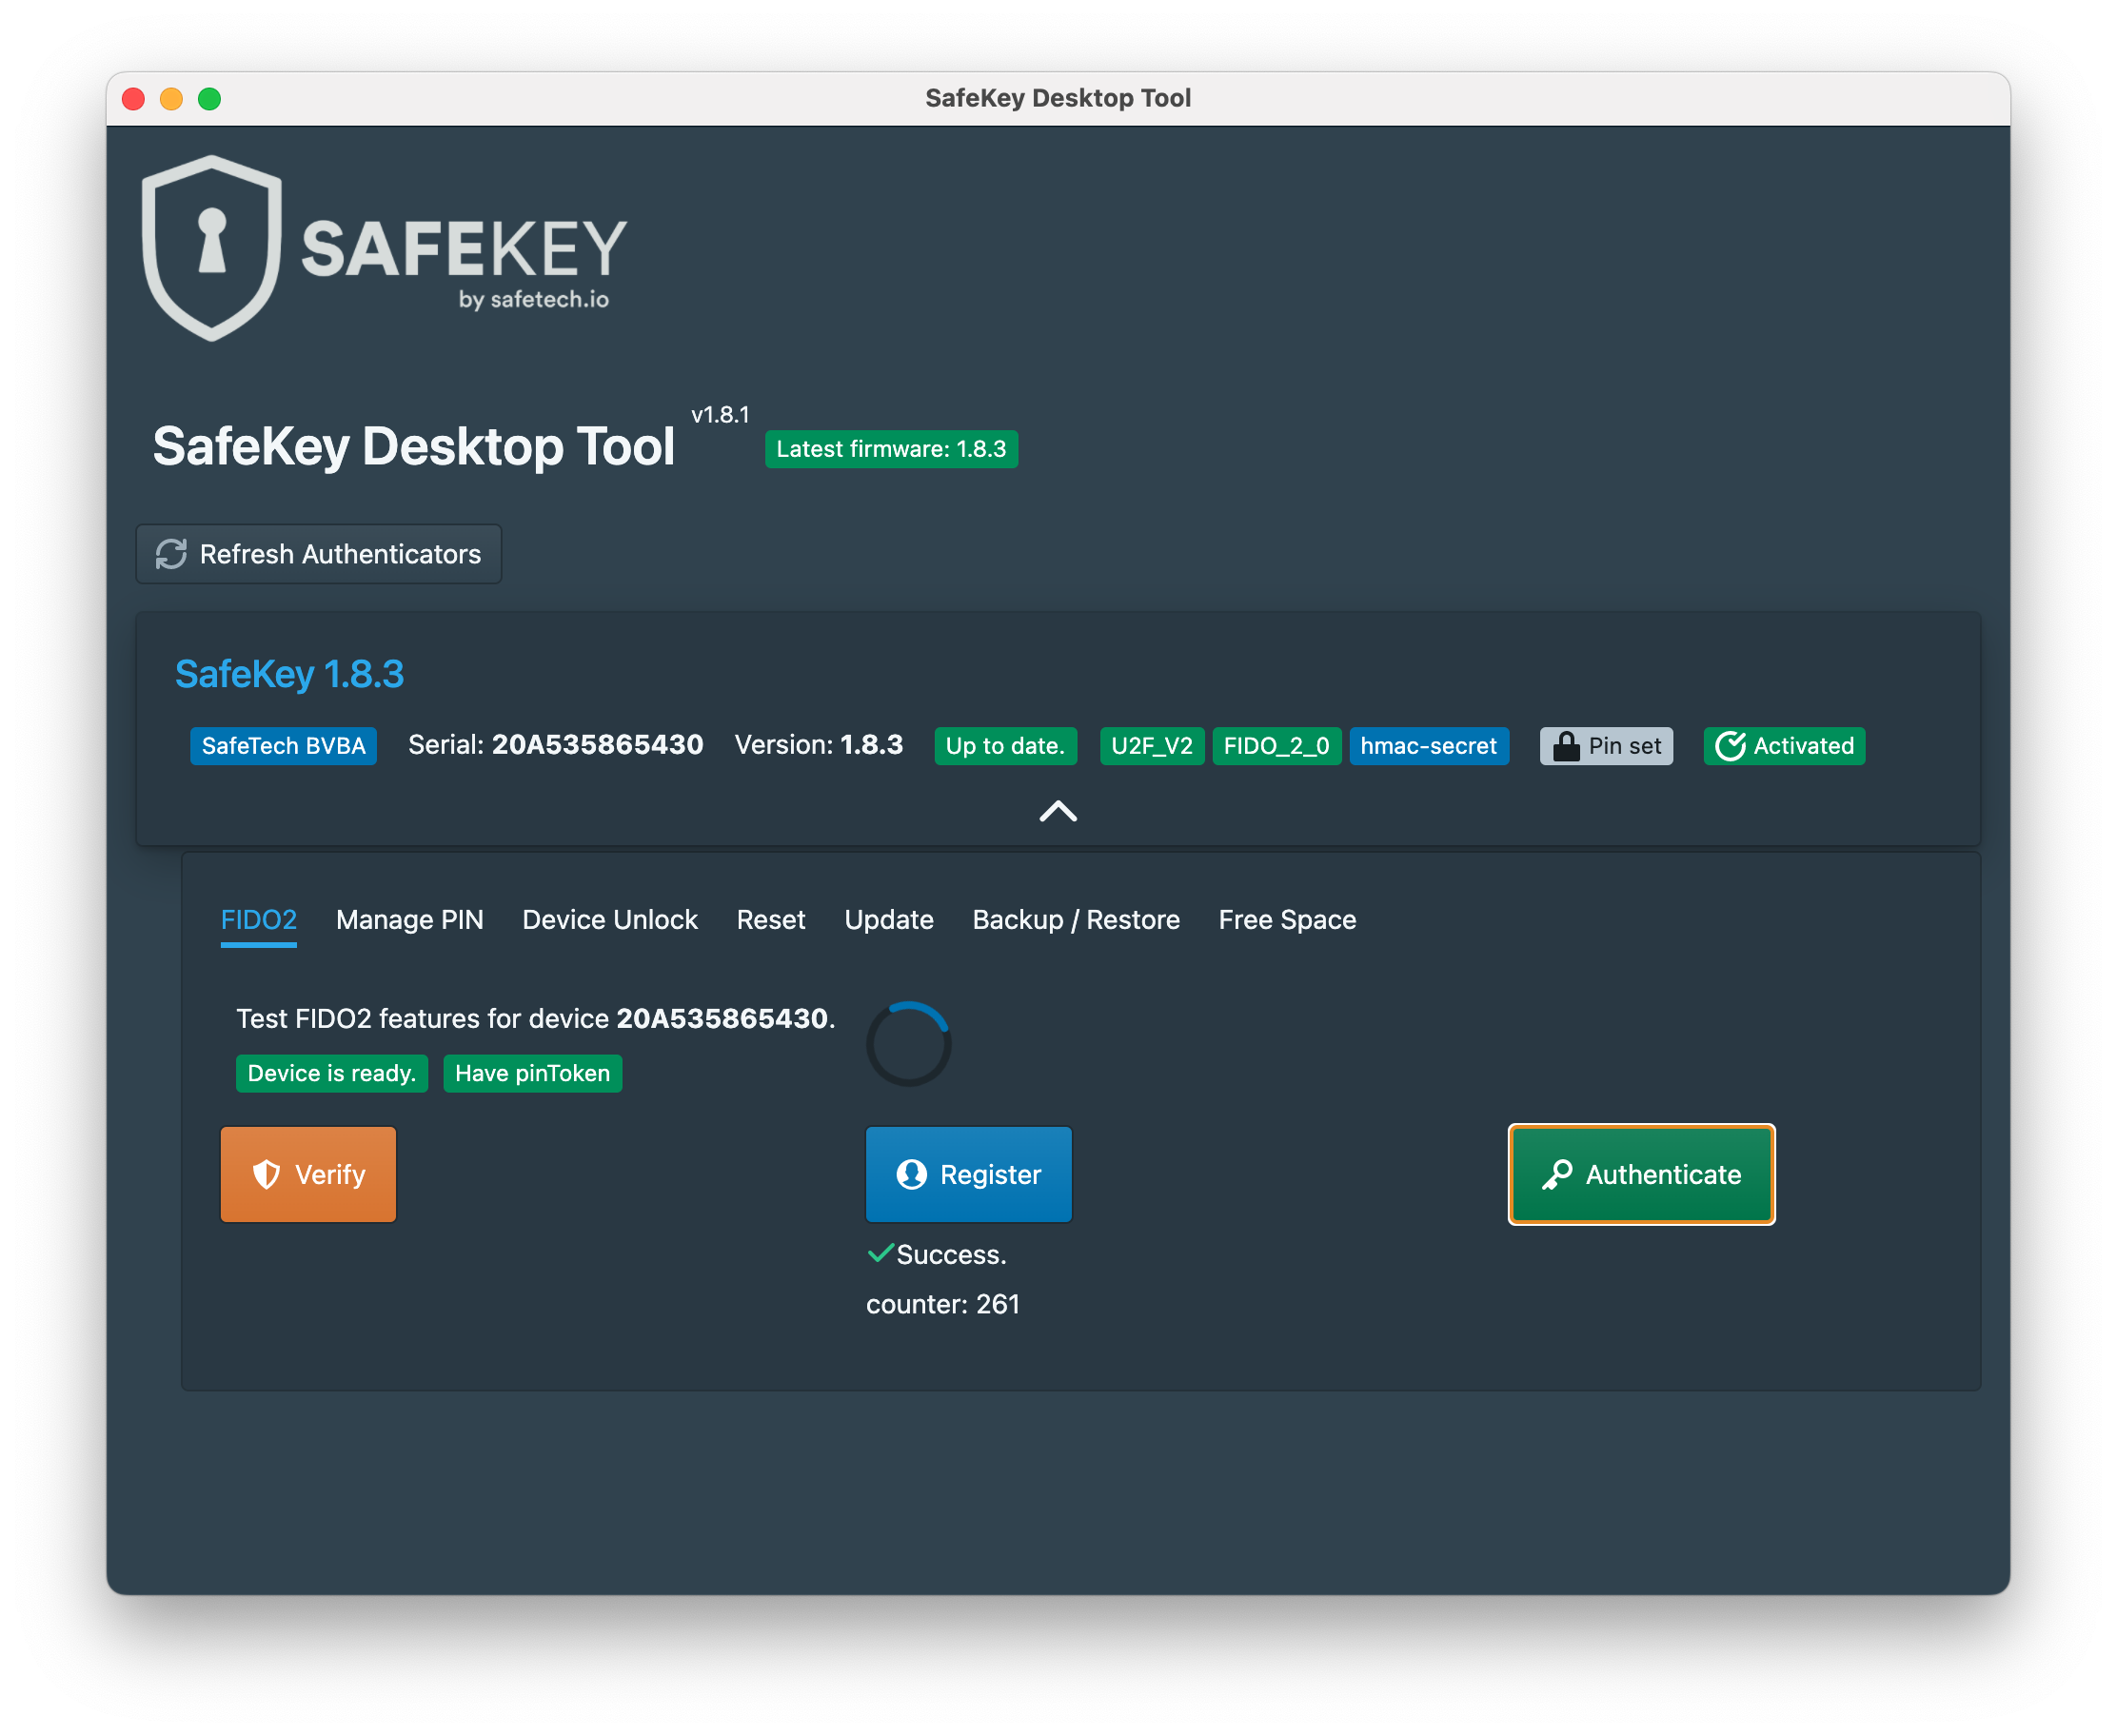Image resolution: width=2117 pixels, height=1736 pixels.
Task: Click the lock icon on Pin set
Action: pyautogui.click(x=1565, y=746)
